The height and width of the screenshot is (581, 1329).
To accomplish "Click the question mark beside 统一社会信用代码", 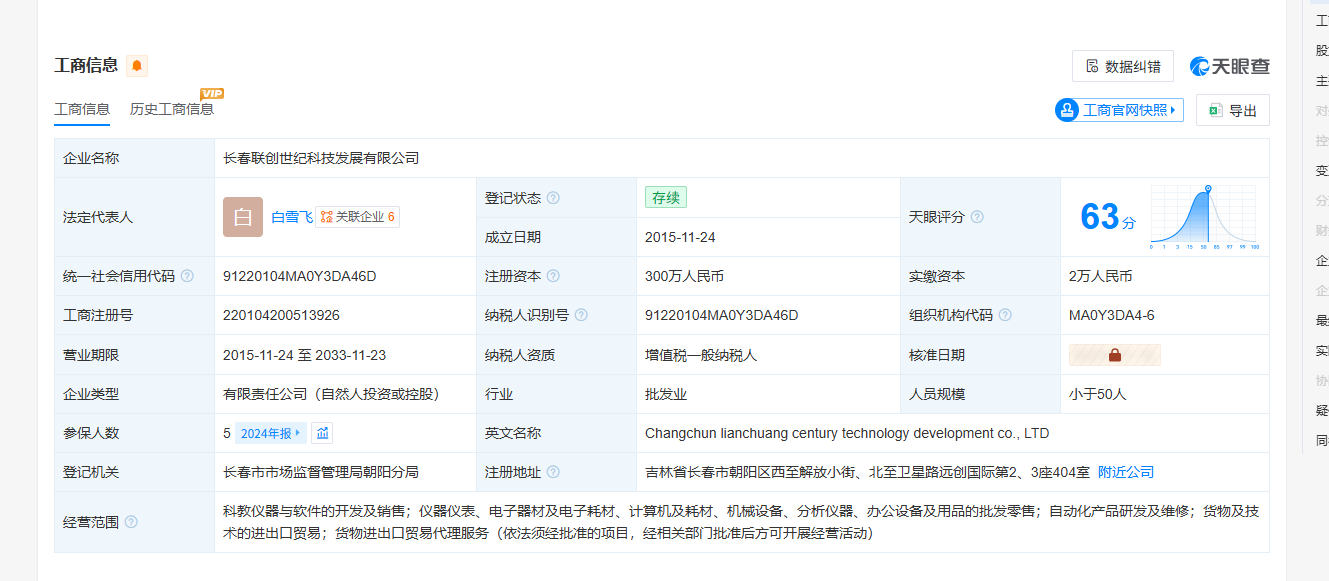I will [x=187, y=276].
